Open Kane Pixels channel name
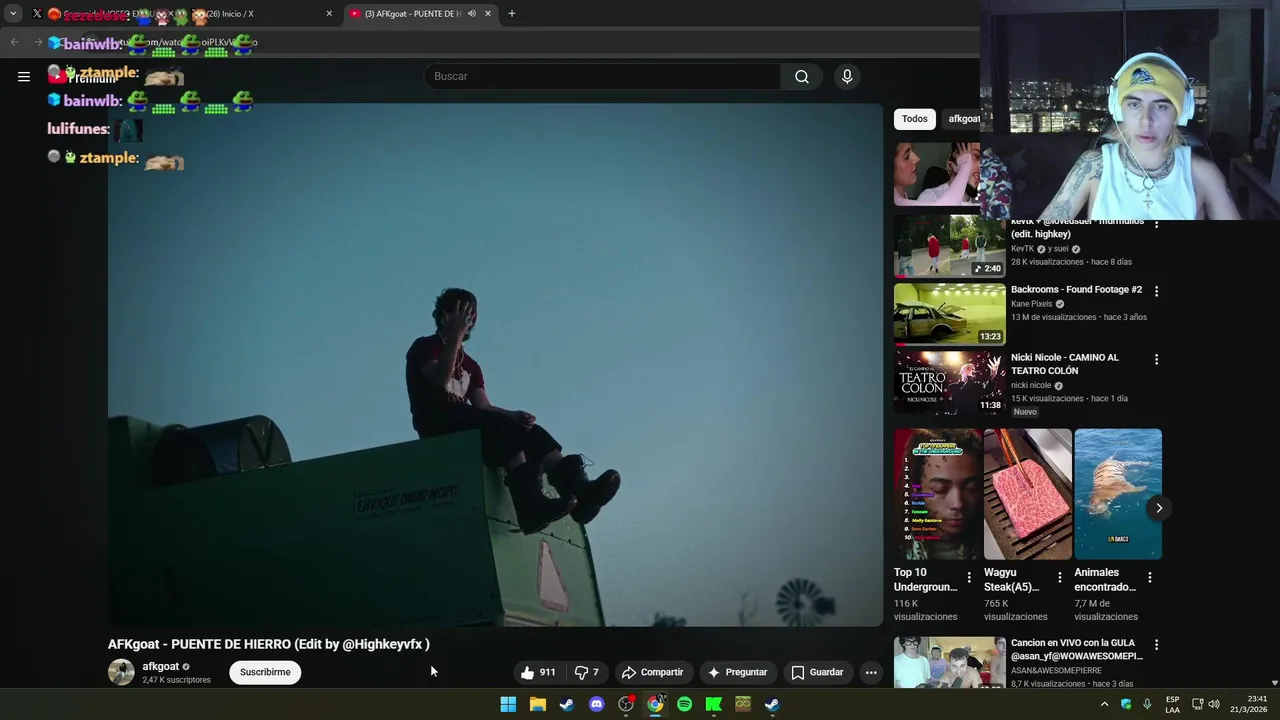Viewport: 1280px width, 720px height. pyautogui.click(x=1031, y=304)
